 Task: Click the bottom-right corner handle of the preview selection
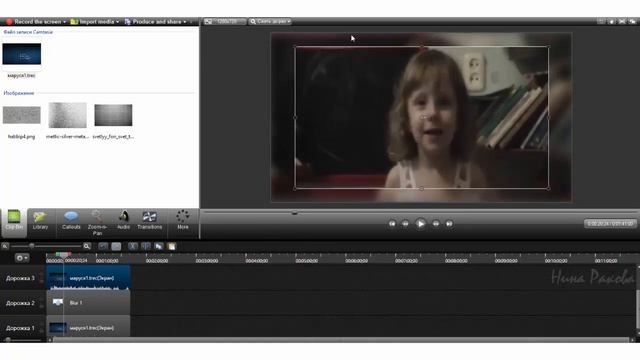[x=548, y=188]
